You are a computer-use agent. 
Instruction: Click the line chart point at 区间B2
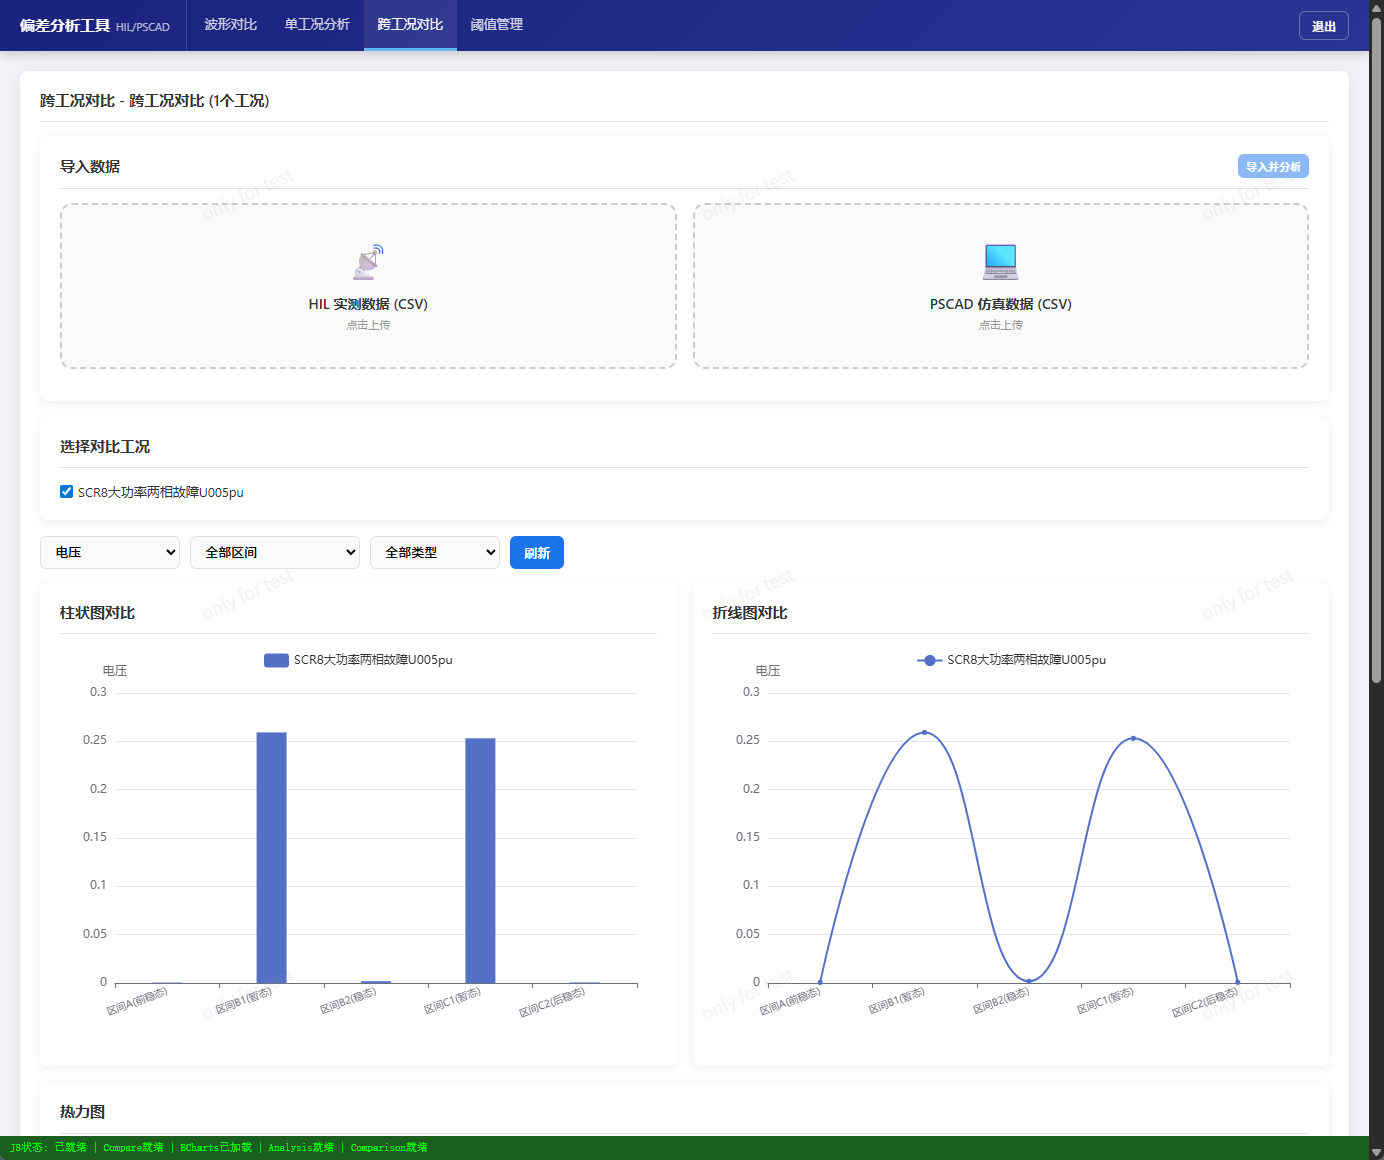pos(1029,981)
